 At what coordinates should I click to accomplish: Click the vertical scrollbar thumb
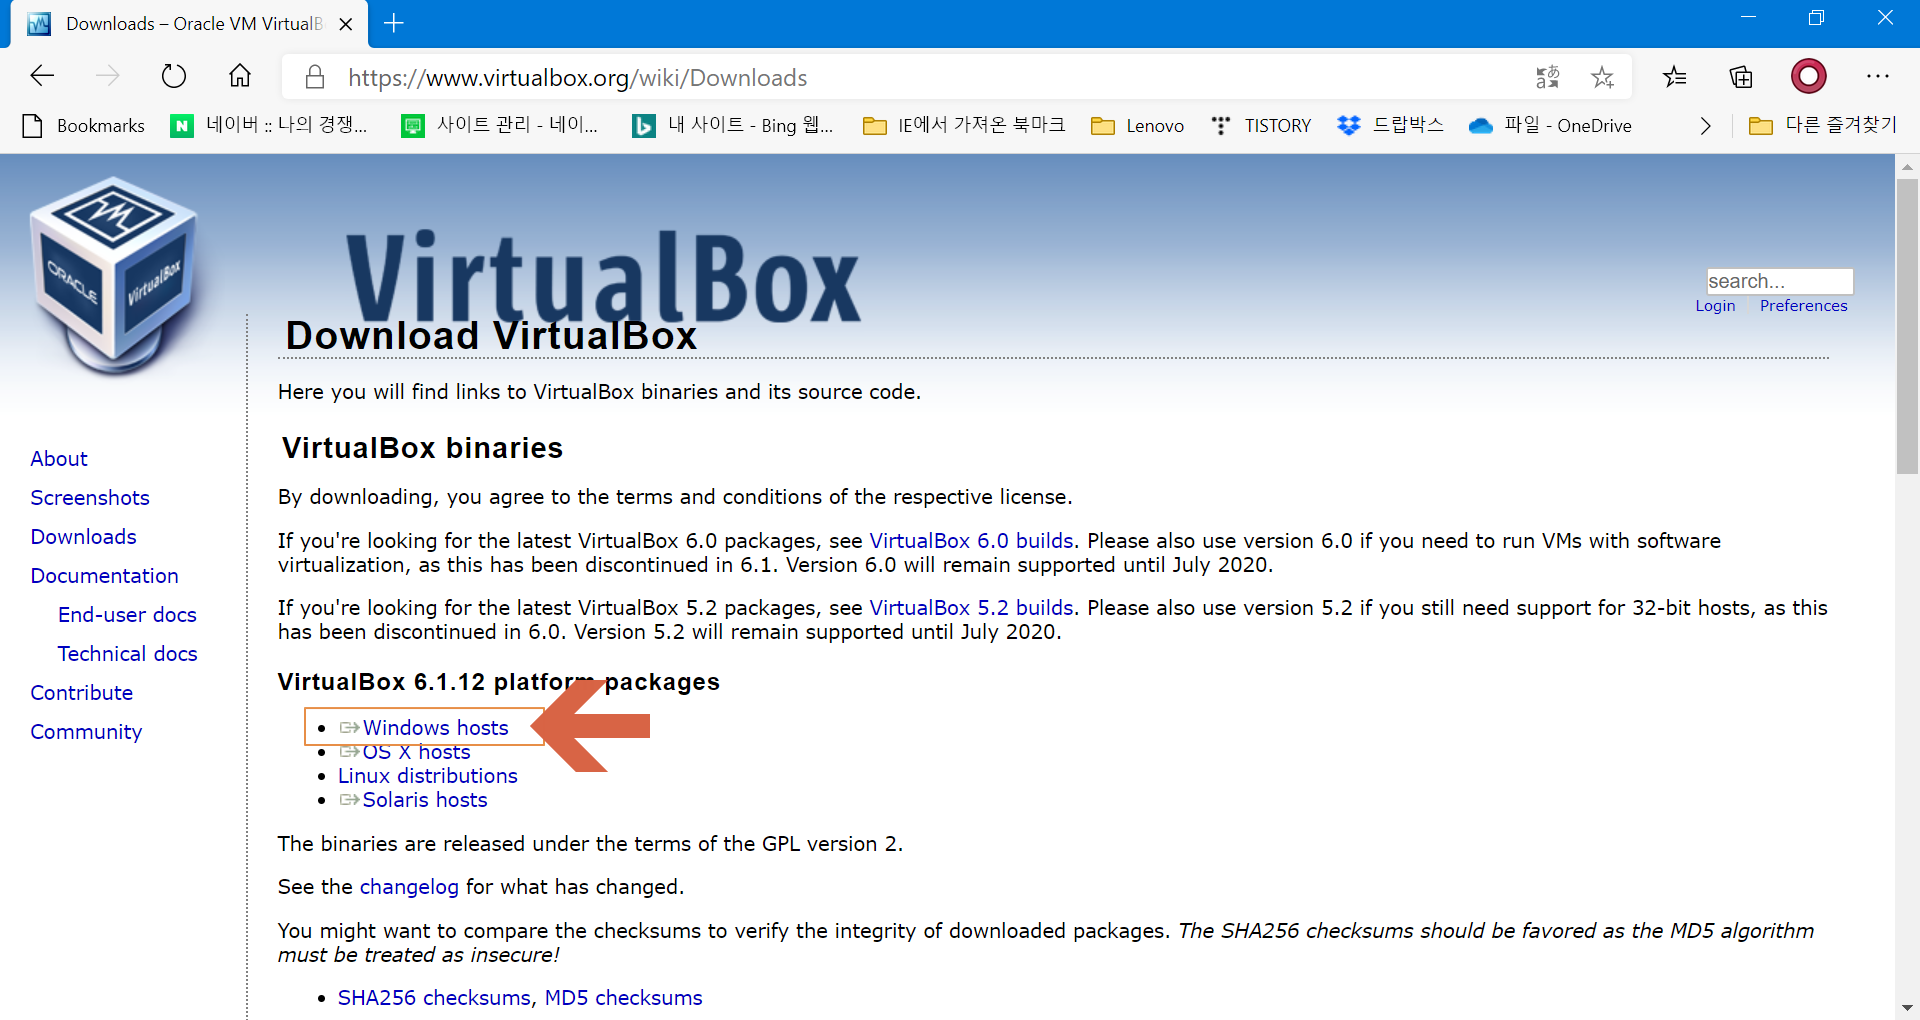(x=1907, y=327)
